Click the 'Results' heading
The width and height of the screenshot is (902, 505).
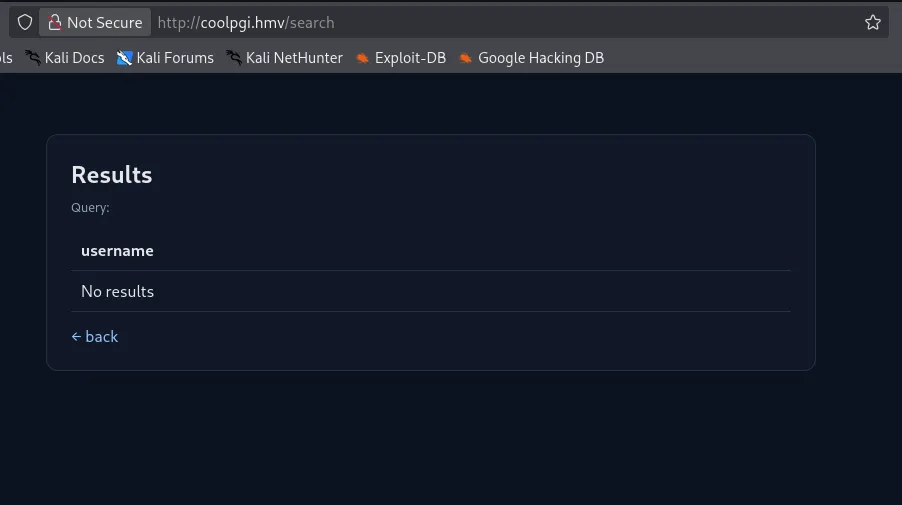(x=111, y=175)
